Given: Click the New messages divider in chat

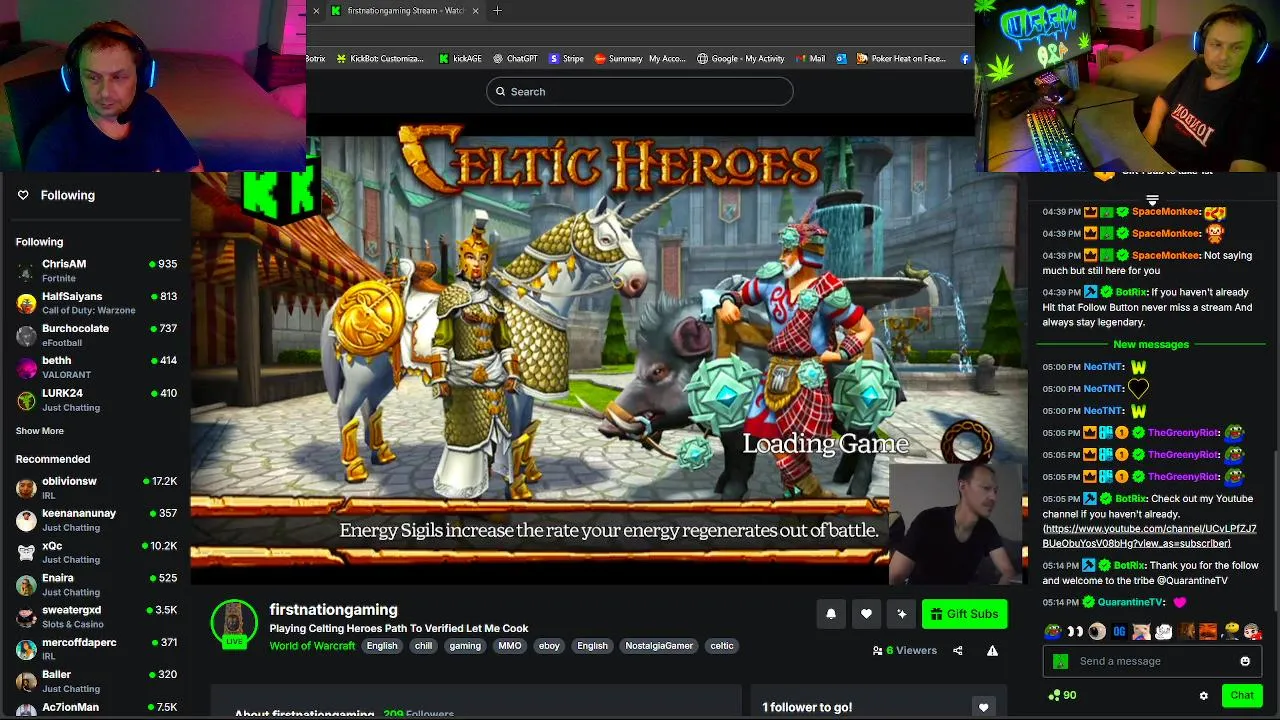Looking at the screenshot, I should pyautogui.click(x=1151, y=345).
